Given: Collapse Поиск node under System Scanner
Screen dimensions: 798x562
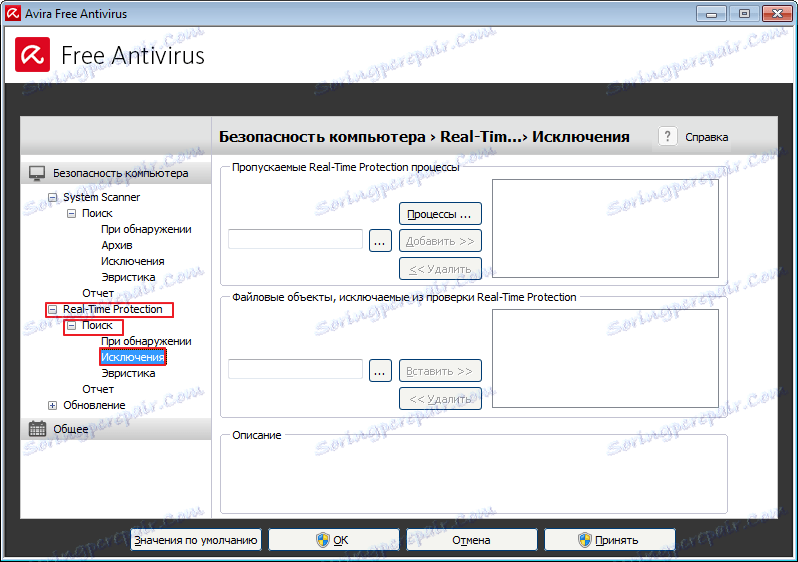Looking at the screenshot, I should click(72, 213).
